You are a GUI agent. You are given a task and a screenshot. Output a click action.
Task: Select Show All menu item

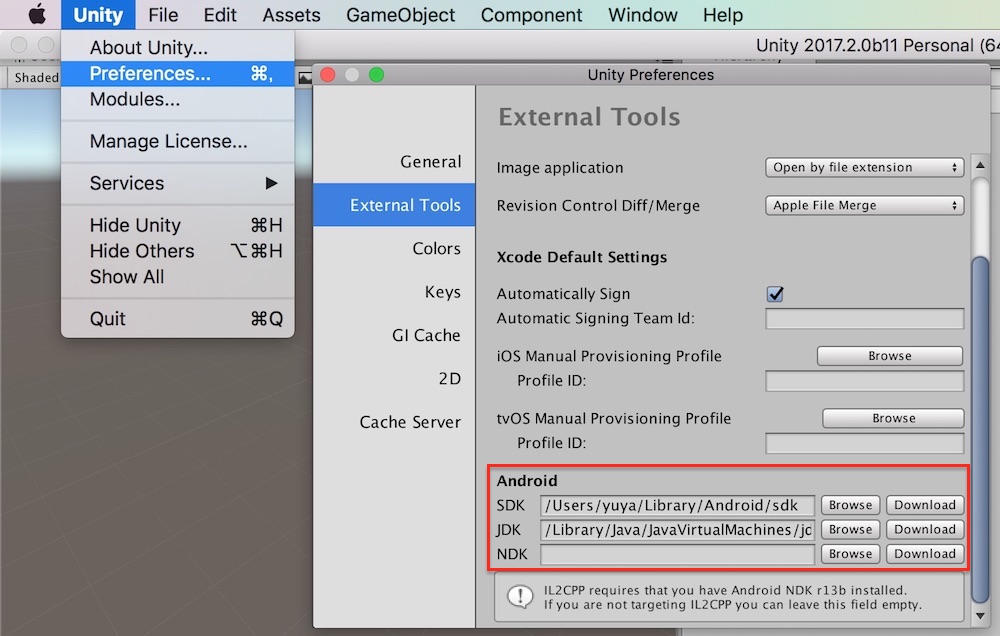point(178,276)
